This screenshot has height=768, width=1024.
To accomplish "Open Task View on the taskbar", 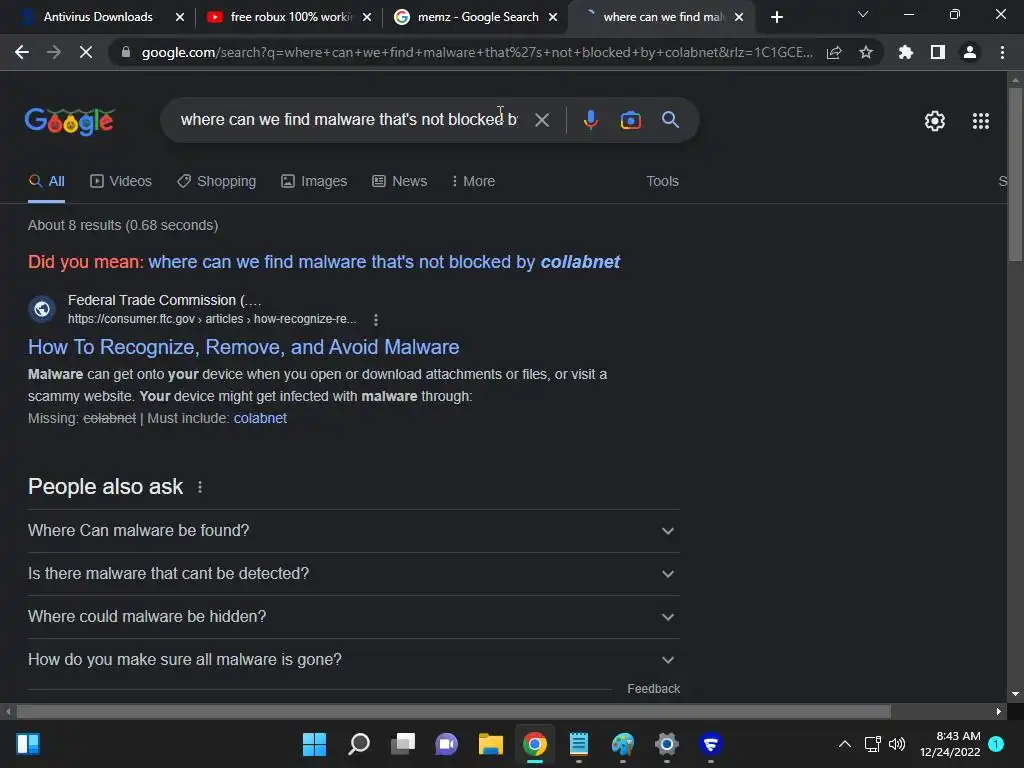I will click(x=403, y=744).
